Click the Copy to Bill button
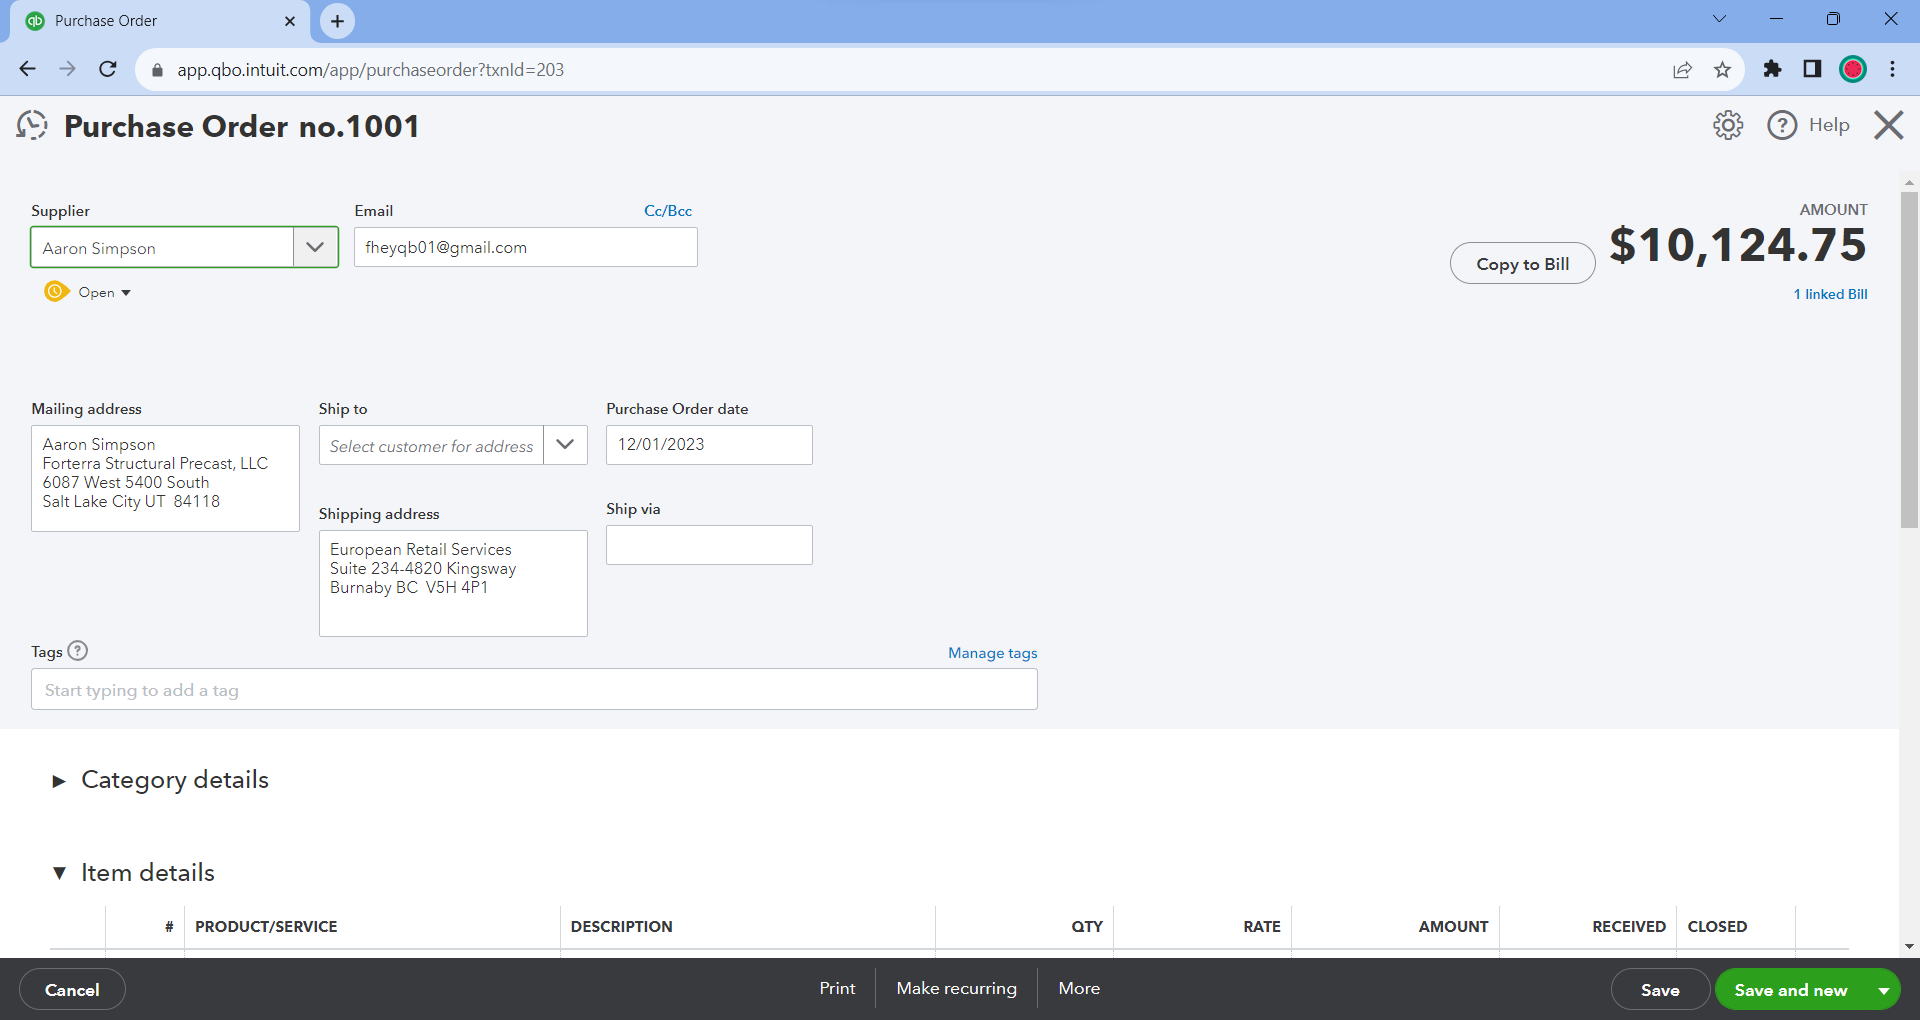The image size is (1920, 1020). click(1522, 263)
